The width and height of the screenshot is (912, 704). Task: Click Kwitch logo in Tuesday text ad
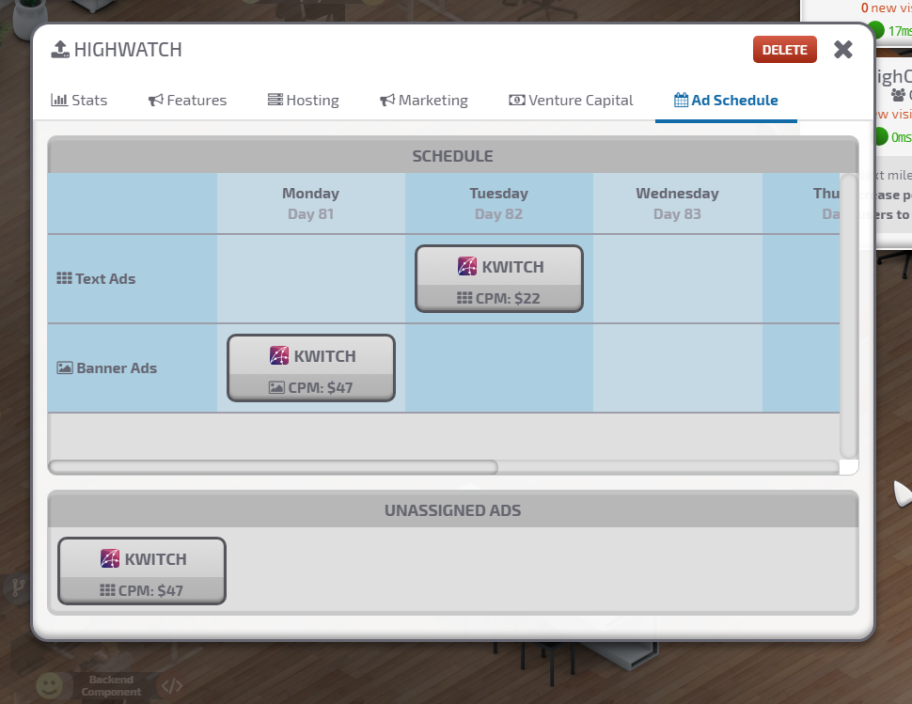pyautogui.click(x=467, y=266)
